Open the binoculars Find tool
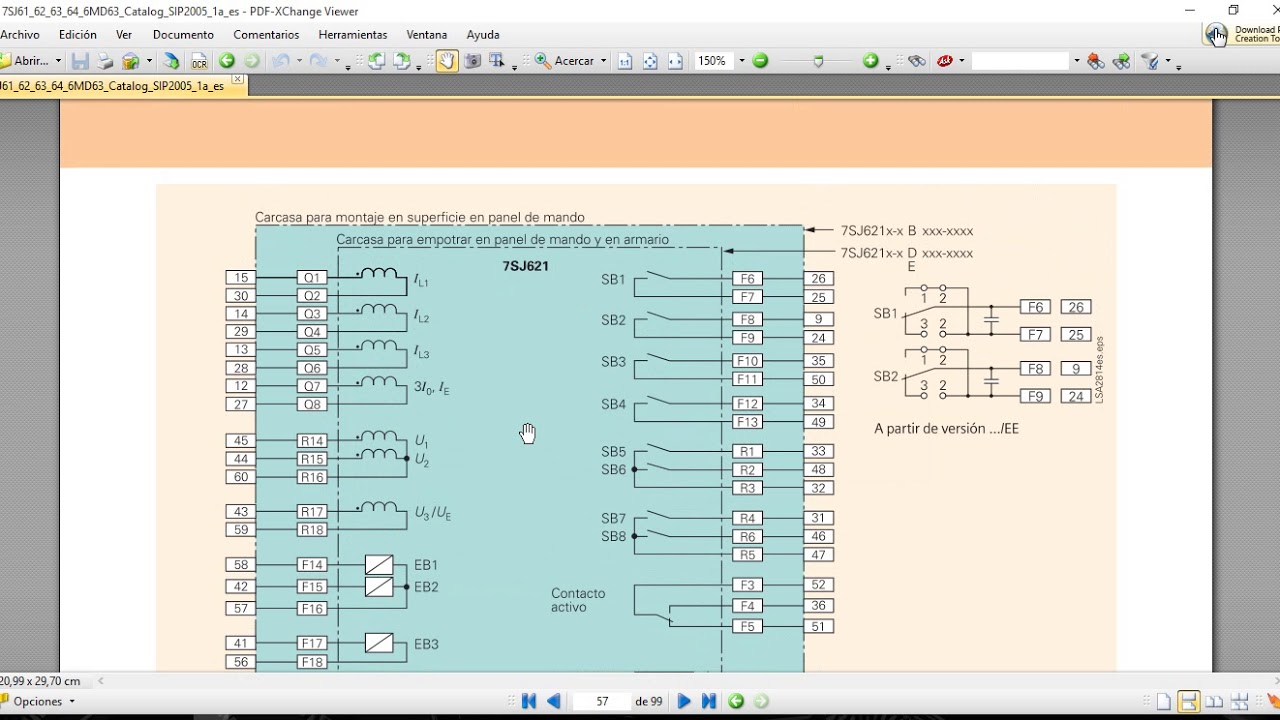The image size is (1280, 720). click(916, 61)
